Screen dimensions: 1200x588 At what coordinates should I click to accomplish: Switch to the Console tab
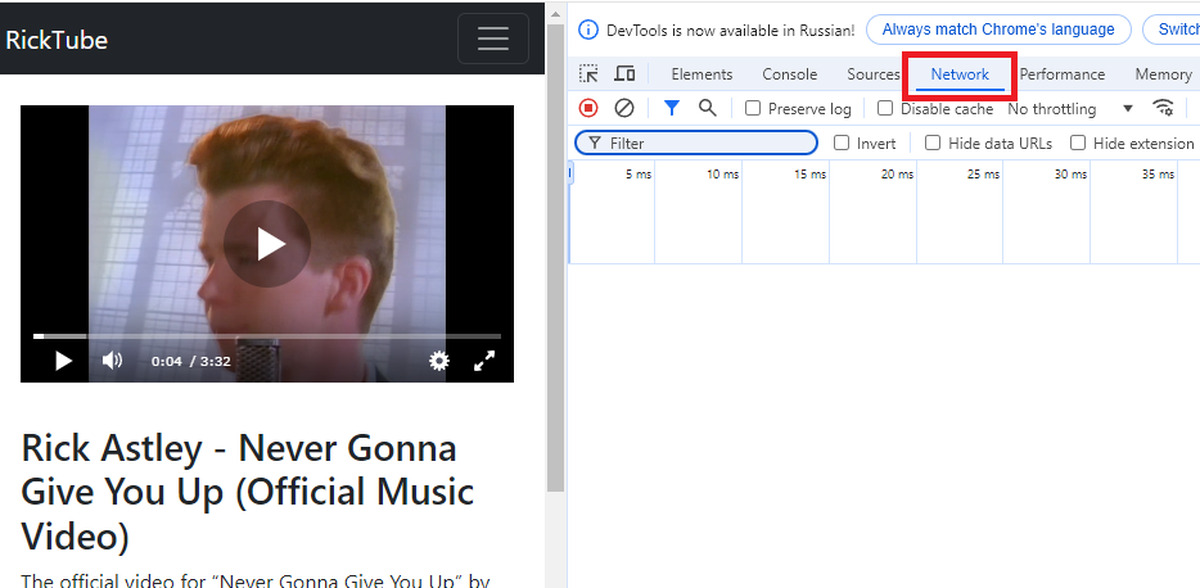tap(789, 74)
